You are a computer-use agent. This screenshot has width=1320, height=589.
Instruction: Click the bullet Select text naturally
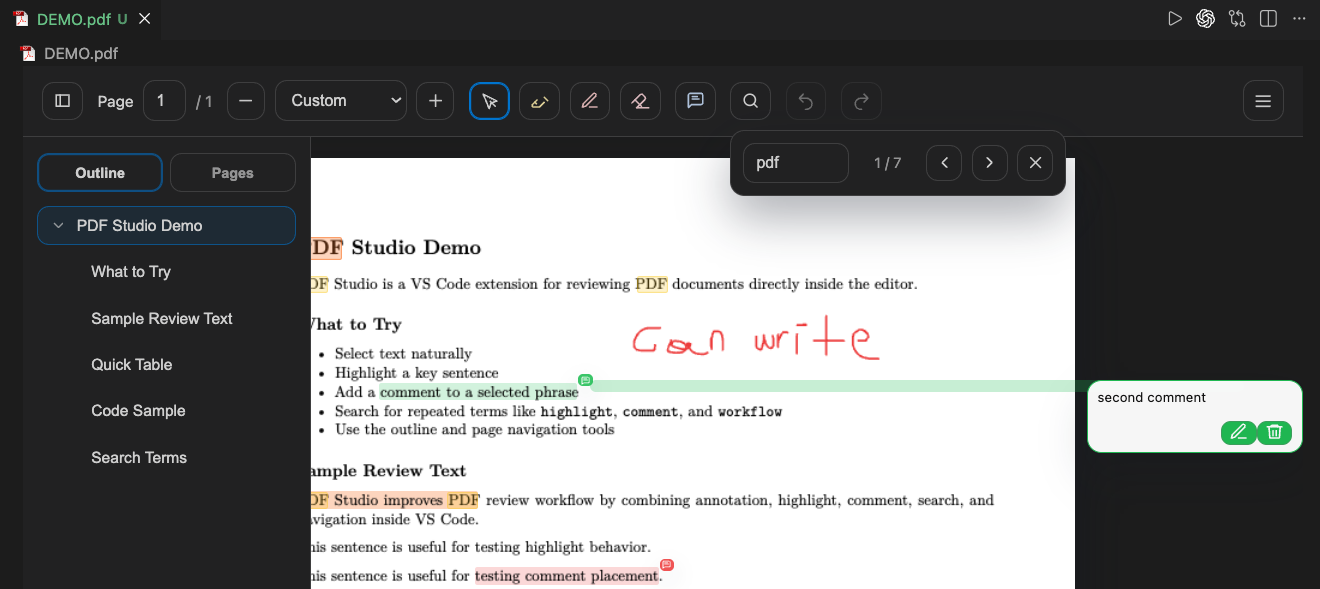pyautogui.click(x=403, y=354)
